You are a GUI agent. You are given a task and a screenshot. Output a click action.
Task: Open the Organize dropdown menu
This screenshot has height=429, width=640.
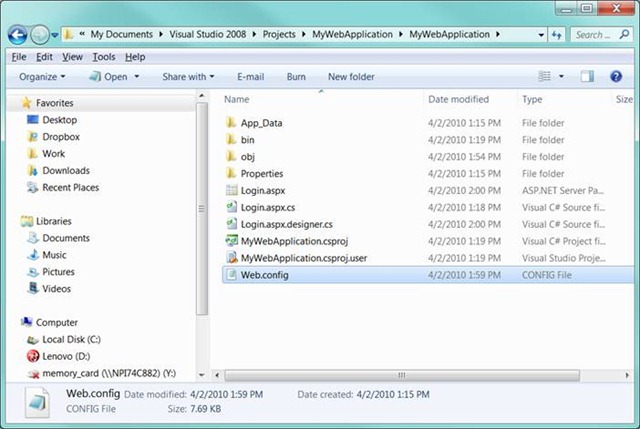point(42,76)
